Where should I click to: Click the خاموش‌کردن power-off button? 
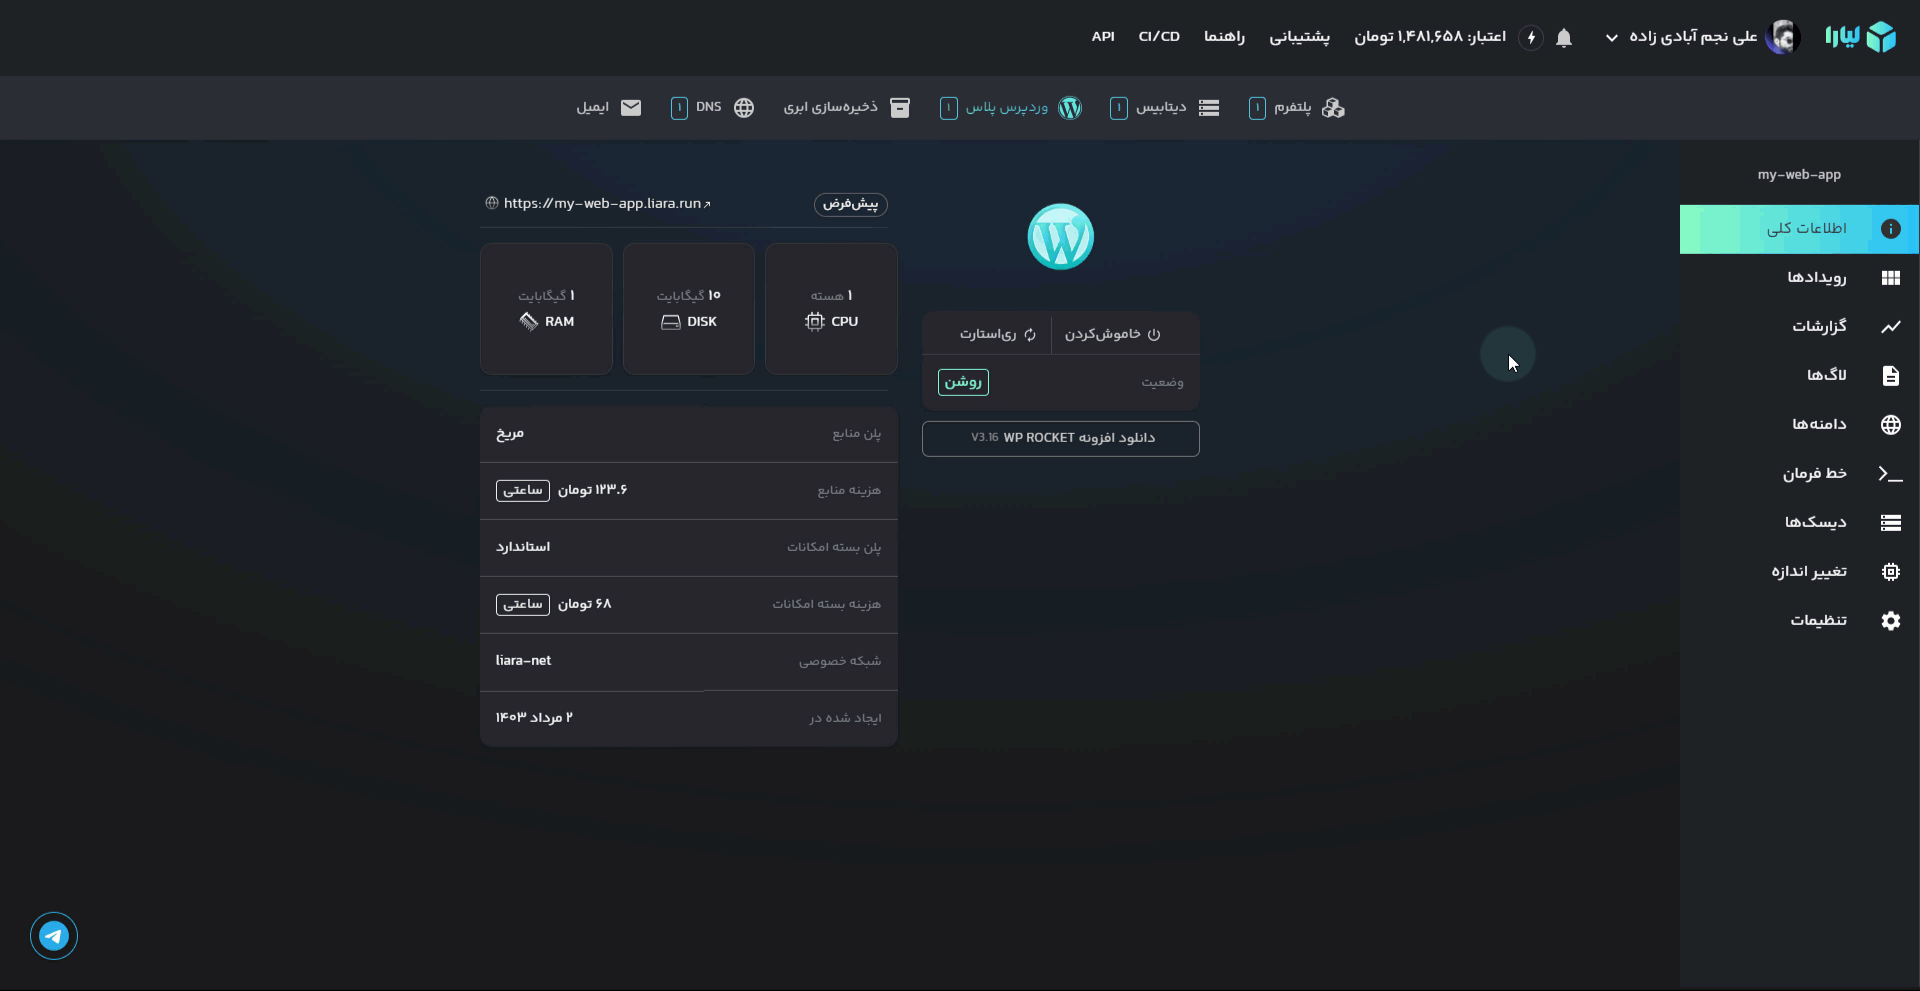pos(1112,334)
